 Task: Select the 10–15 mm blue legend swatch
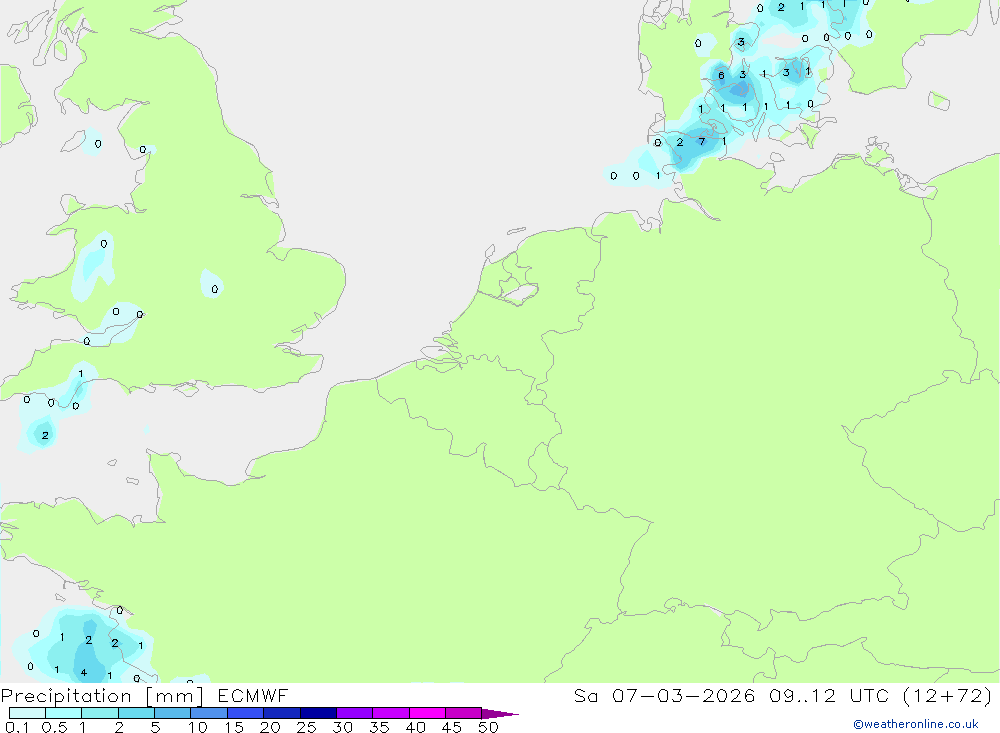[x=209, y=713]
